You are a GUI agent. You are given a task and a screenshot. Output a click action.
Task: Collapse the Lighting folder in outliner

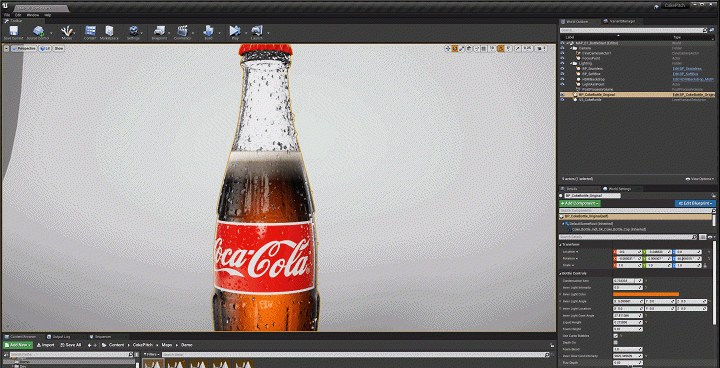572,63
